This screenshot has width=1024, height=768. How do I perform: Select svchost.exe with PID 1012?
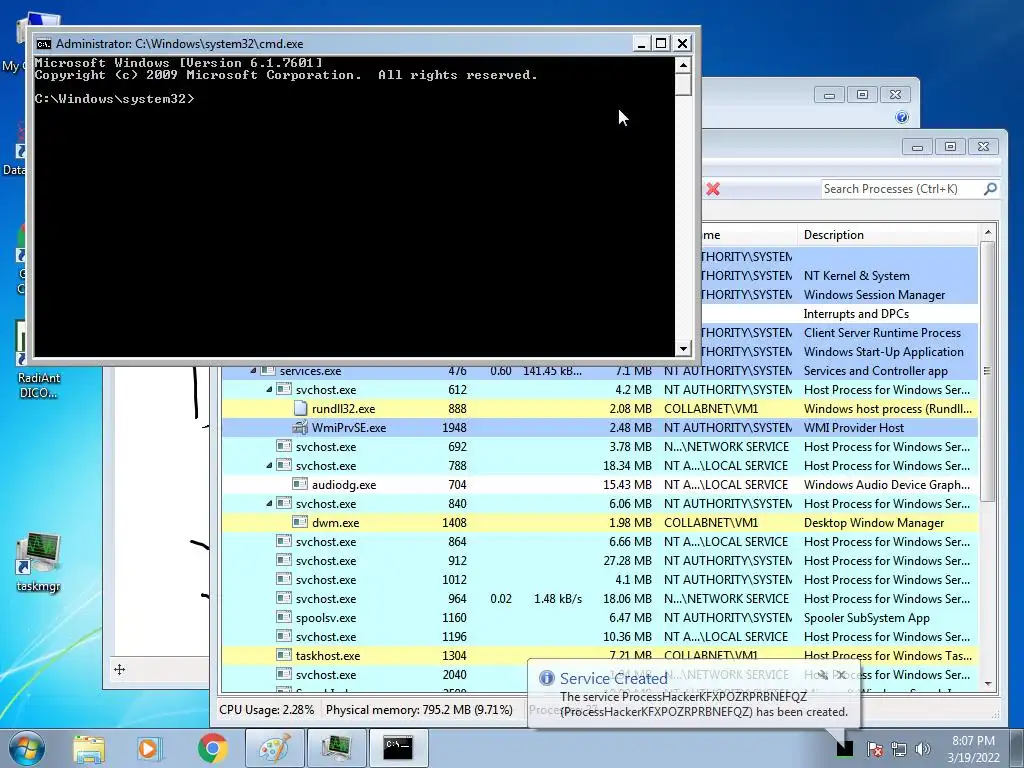pos(600,580)
